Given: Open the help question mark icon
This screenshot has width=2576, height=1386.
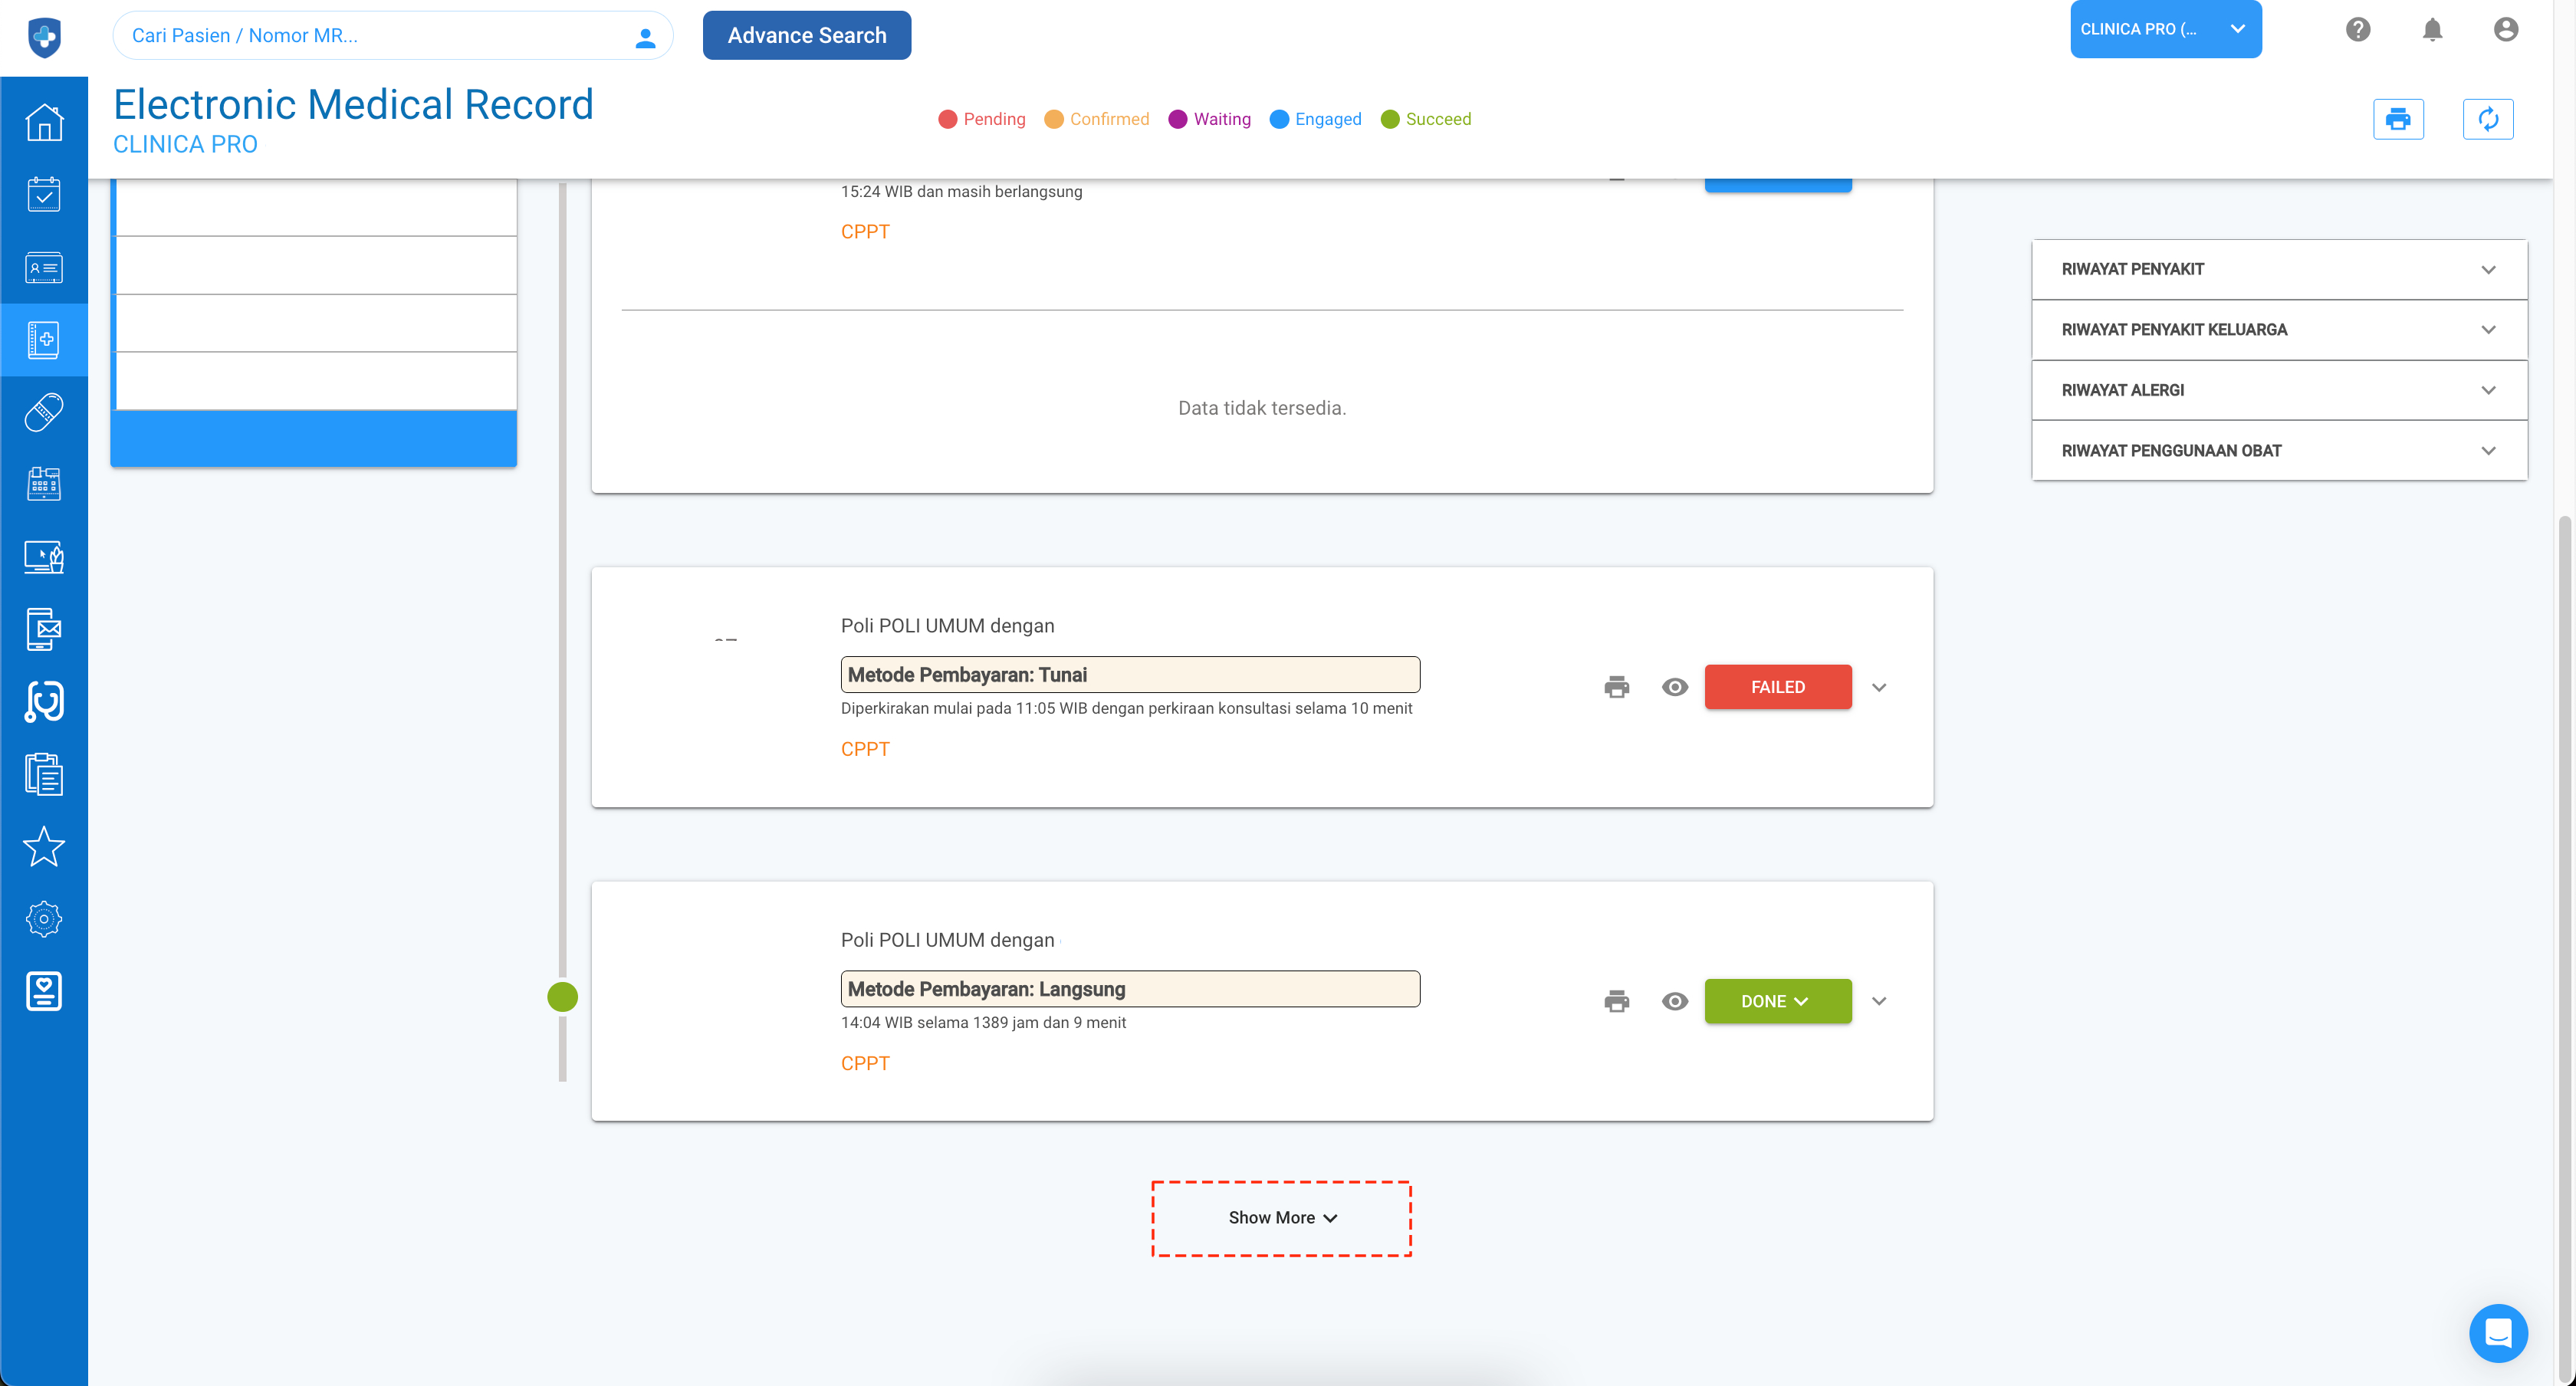Looking at the screenshot, I should [2358, 30].
